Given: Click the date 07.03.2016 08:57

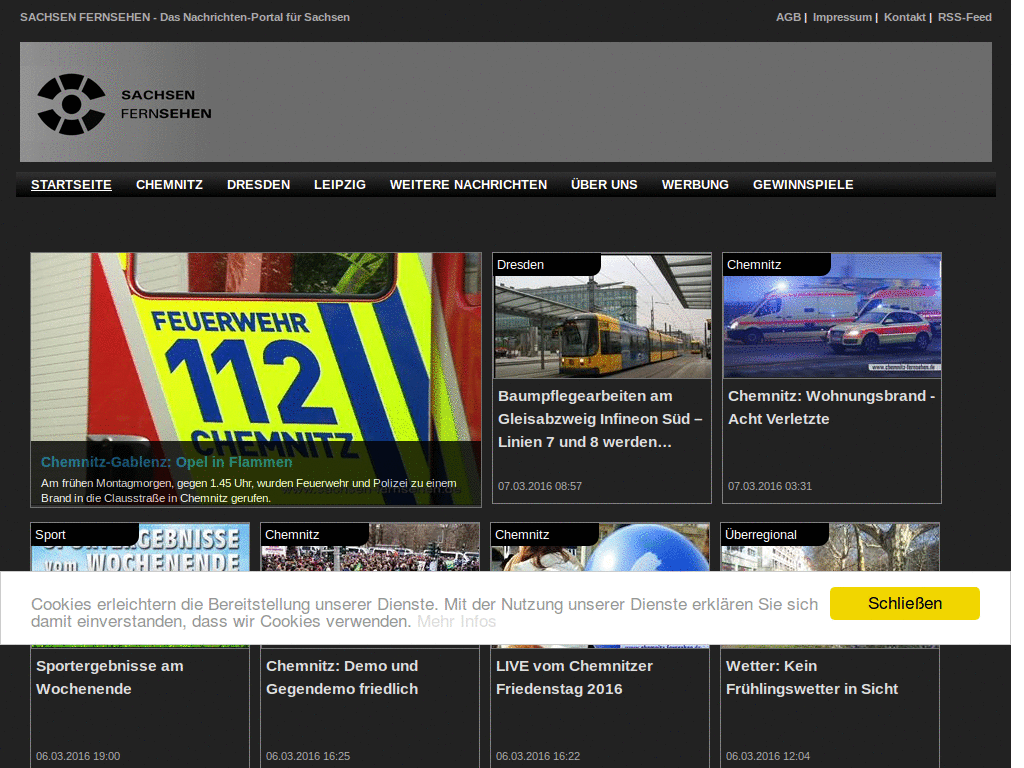Looking at the screenshot, I should point(539,486).
